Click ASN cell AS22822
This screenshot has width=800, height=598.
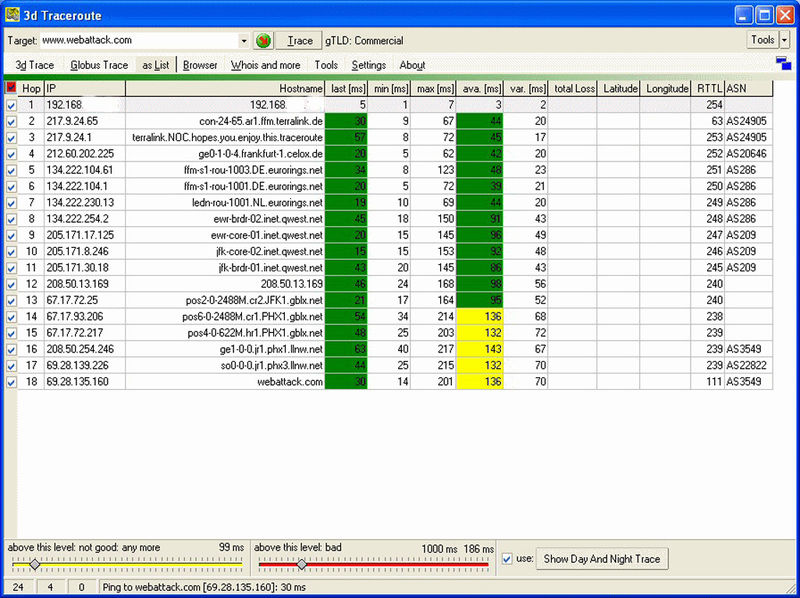coord(746,365)
